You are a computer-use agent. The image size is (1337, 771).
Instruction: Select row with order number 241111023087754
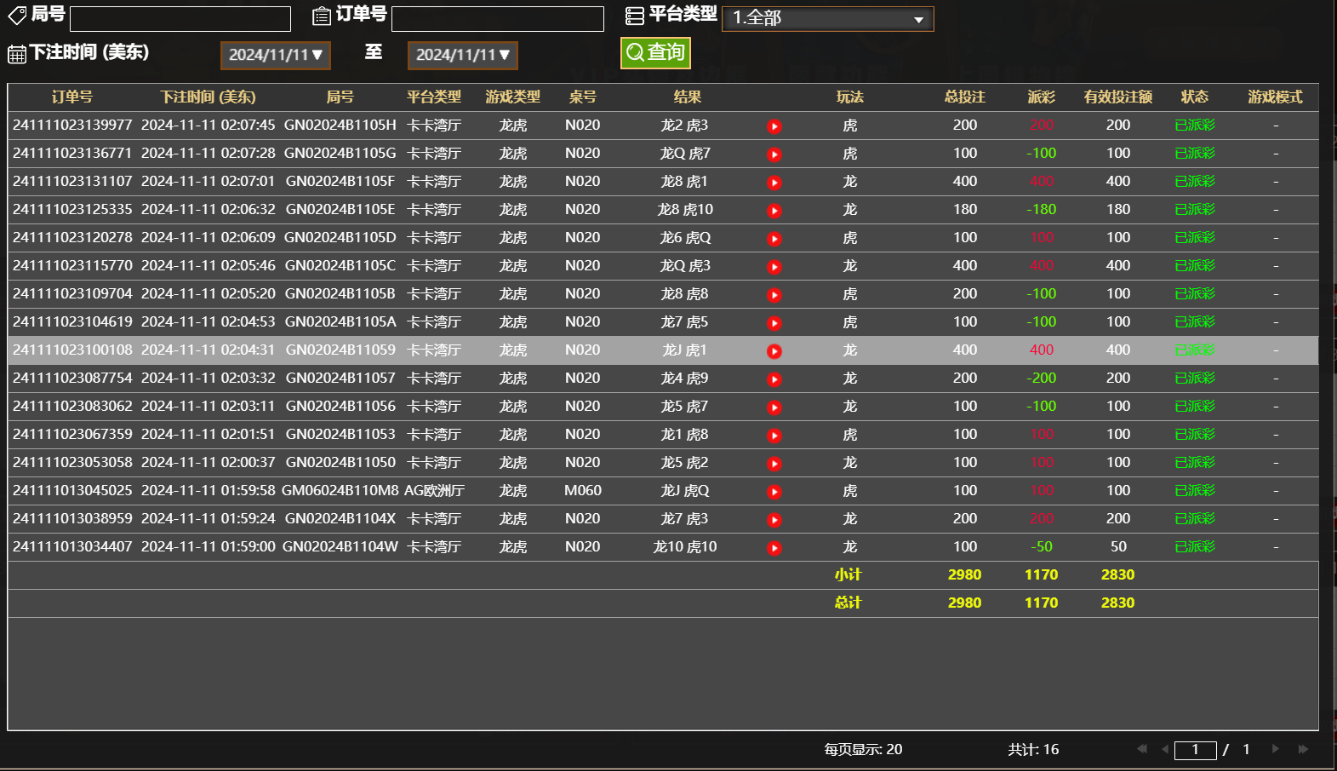(x=72, y=378)
